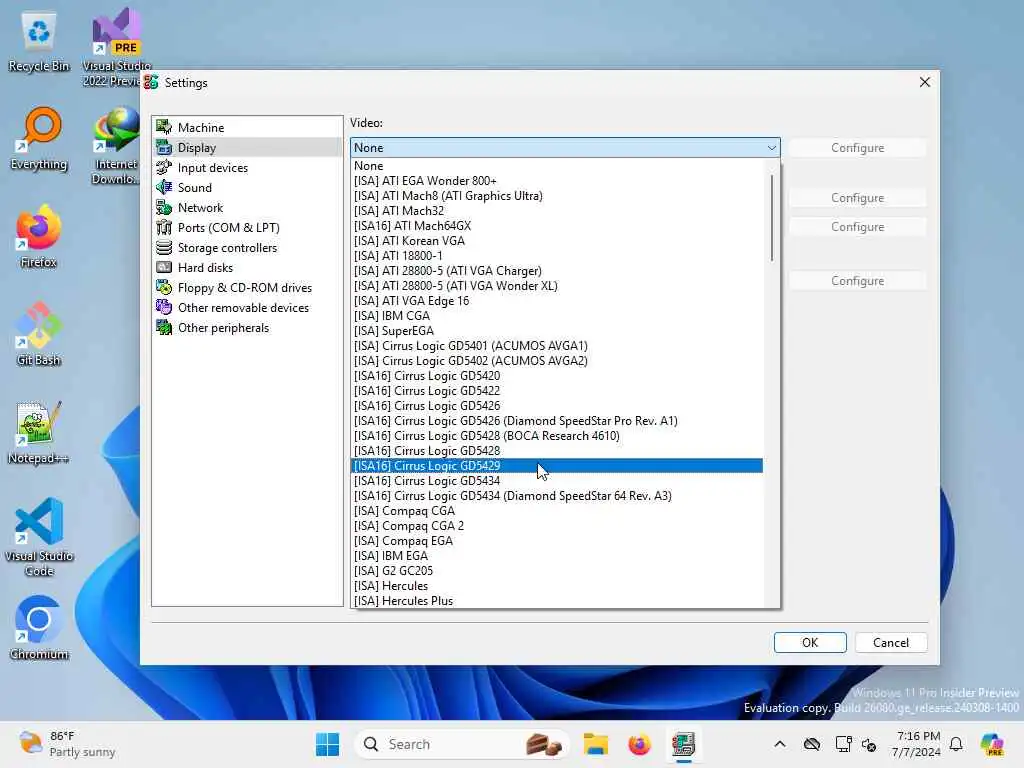
Task: Switch to 86Box app in taskbar
Action: [x=683, y=744]
